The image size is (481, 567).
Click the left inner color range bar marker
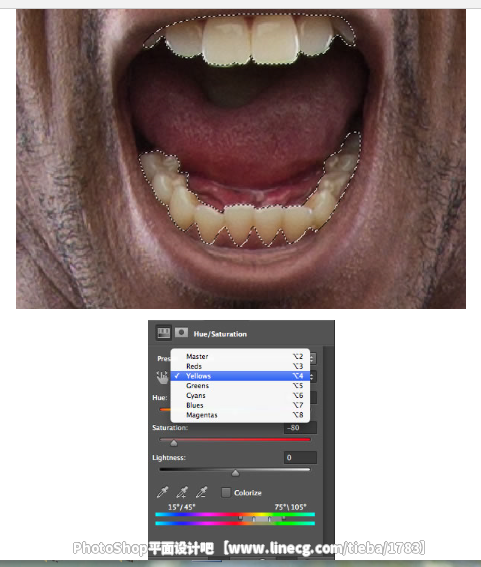[254, 519]
